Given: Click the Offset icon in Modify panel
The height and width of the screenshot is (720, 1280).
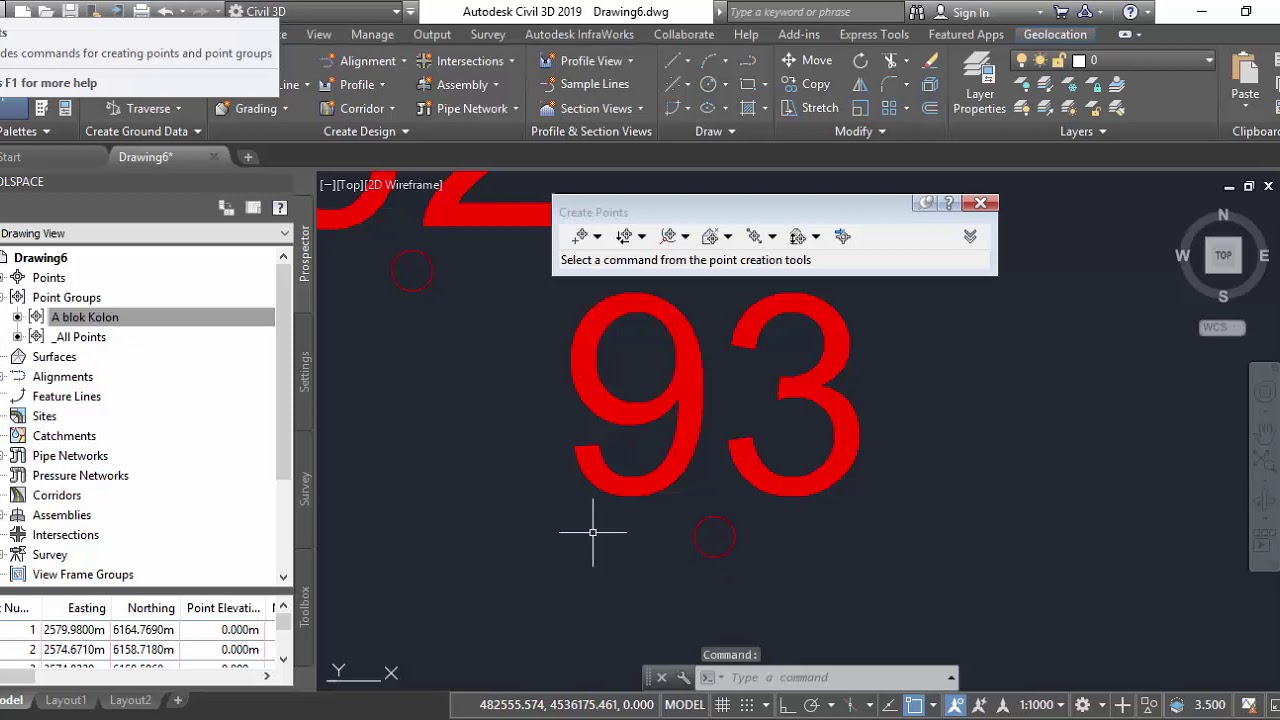Looking at the screenshot, I should coord(930,108).
